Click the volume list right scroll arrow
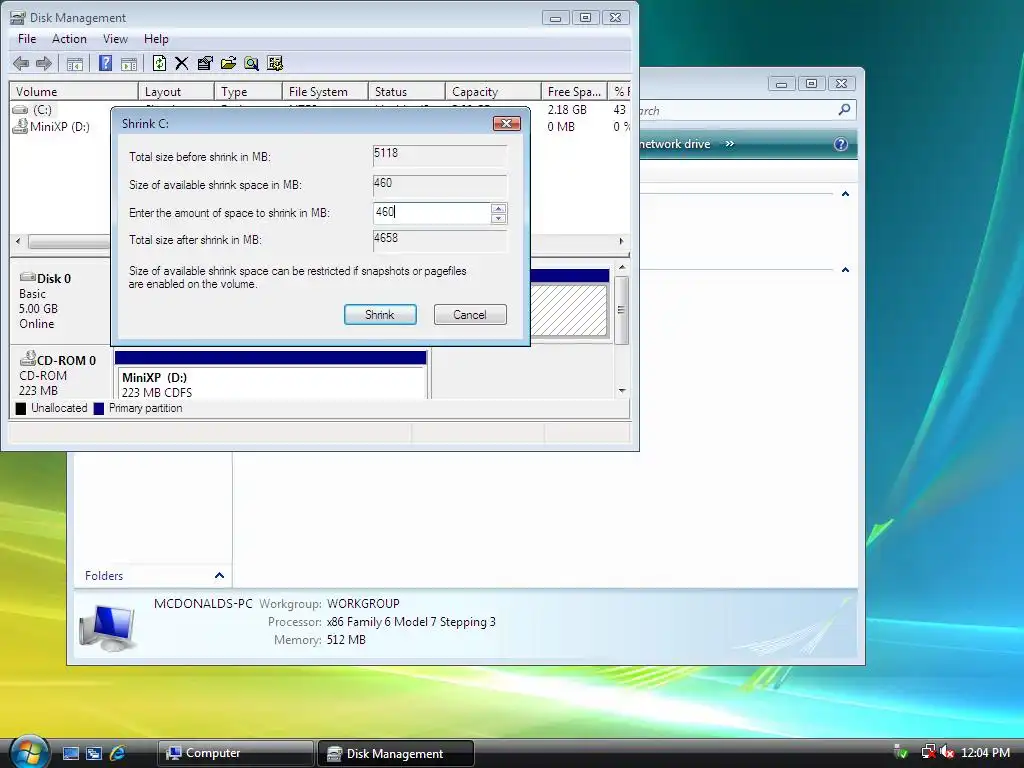 click(621, 242)
